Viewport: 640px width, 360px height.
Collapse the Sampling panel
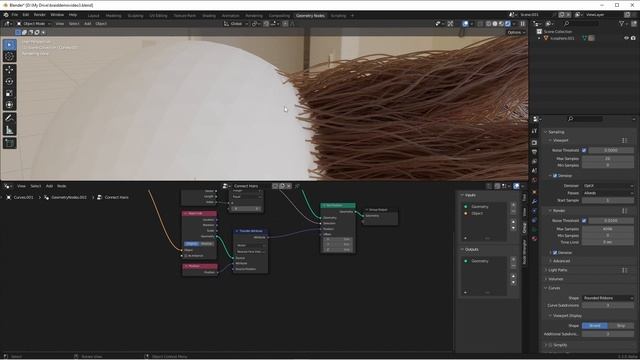click(x=556, y=132)
